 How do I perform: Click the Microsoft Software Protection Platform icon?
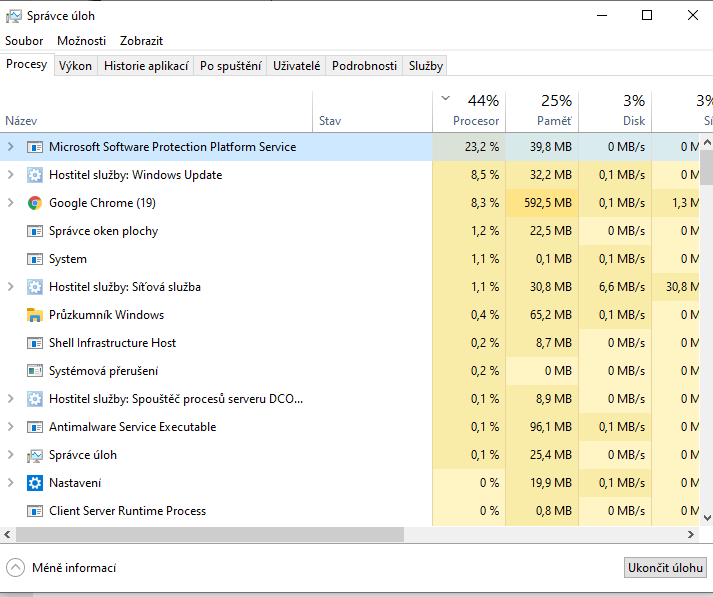tap(35, 147)
